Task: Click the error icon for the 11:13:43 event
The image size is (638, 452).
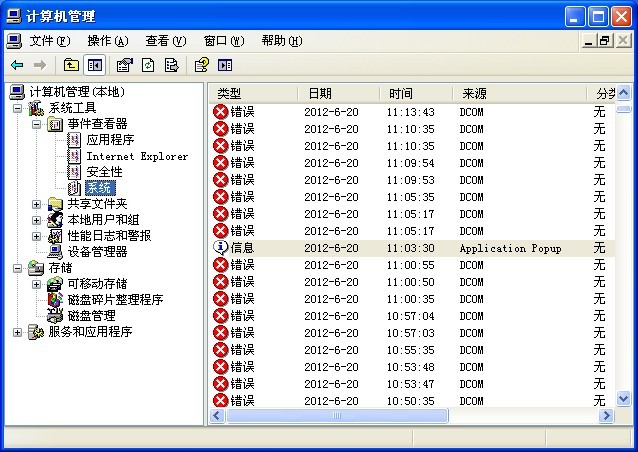Action: click(221, 112)
